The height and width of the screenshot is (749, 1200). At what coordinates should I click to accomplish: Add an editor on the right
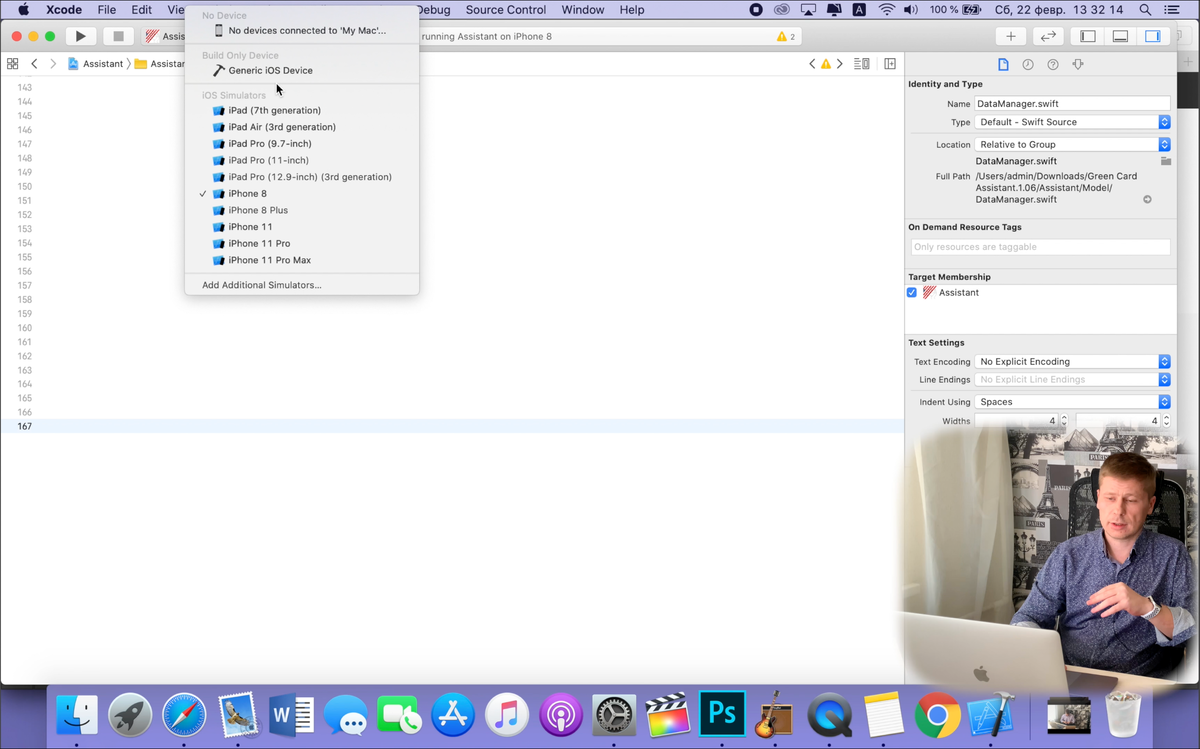coord(890,64)
